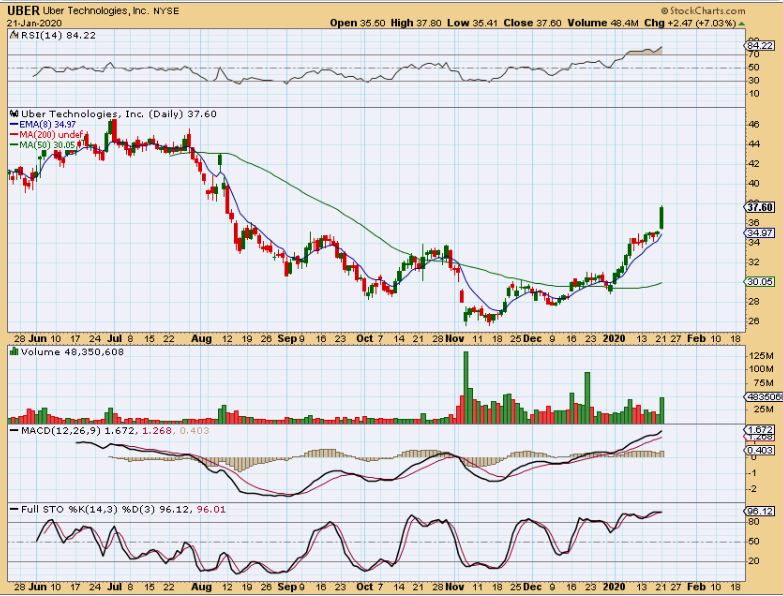Click the 100M level on the volume axis

coord(761,369)
